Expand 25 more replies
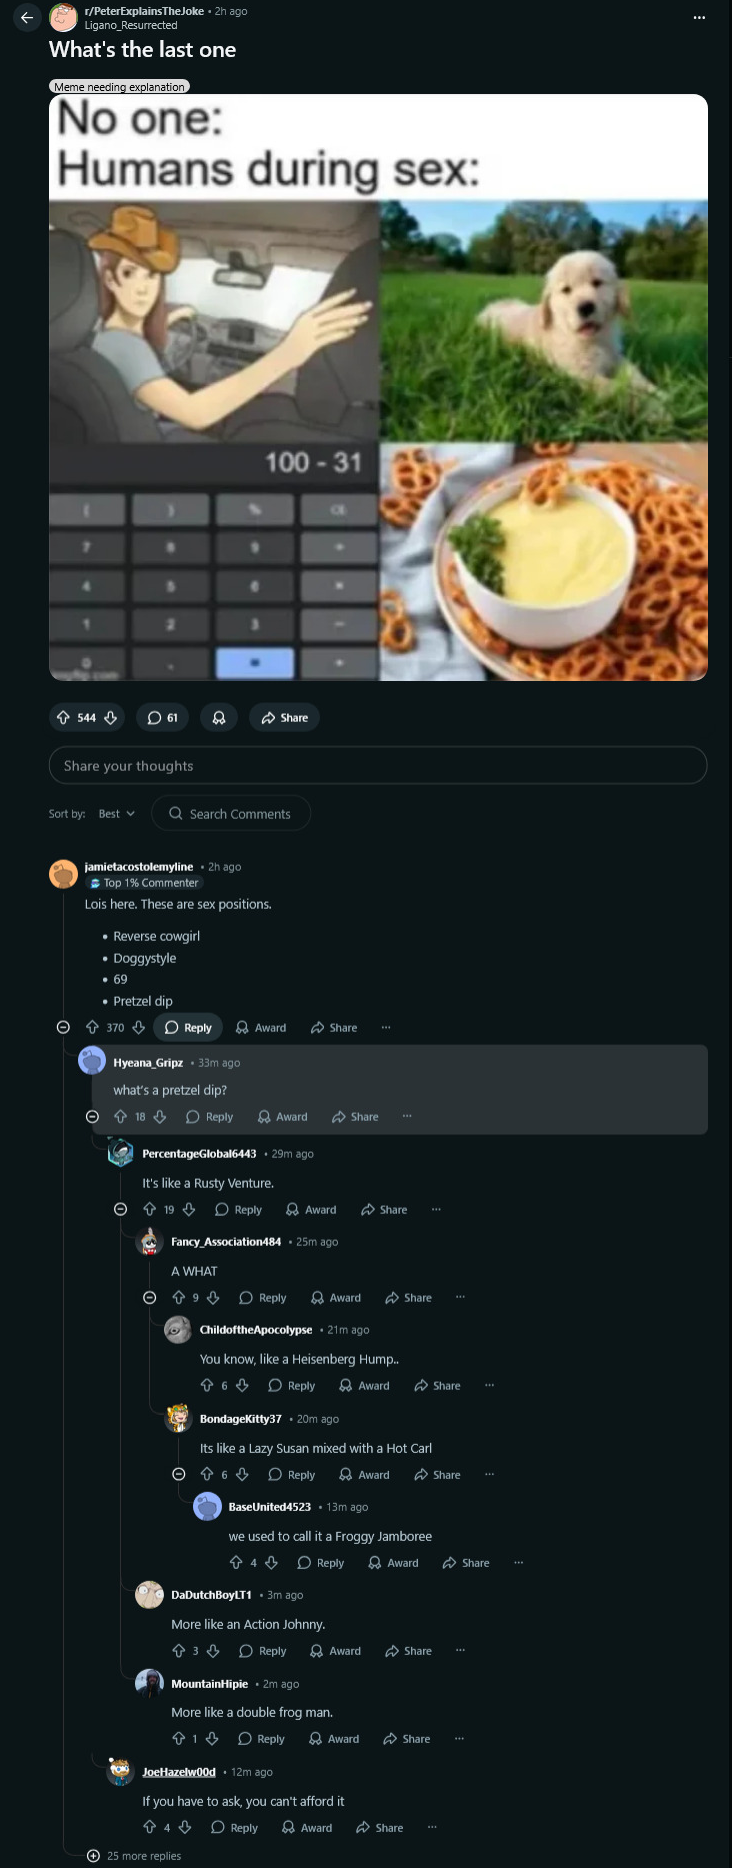The width and height of the screenshot is (732, 1868). click(x=135, y=1857)
